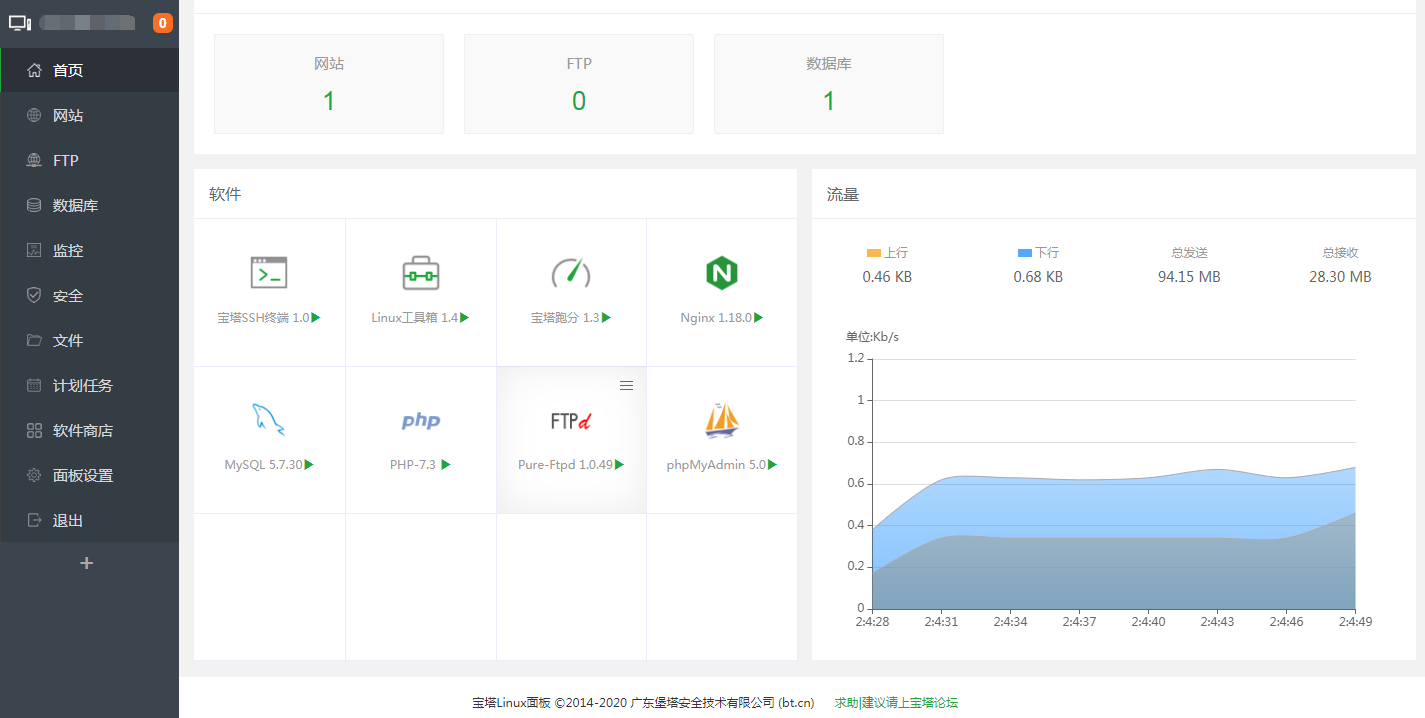Open the 宝塔SSH终端 terminal icon
This screenshot has height=718, width=1425.
coord(269,272)
